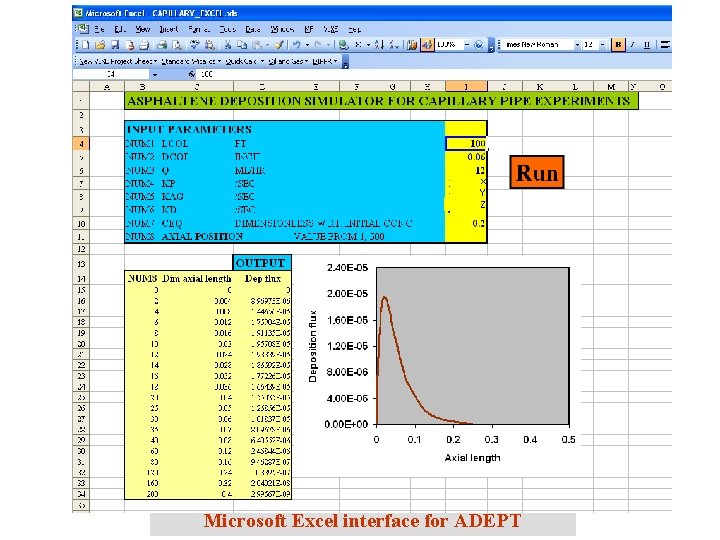Select the AXIAL POSITION label cell
This screenshot has width=720, height=540.
tap(202, 236)
